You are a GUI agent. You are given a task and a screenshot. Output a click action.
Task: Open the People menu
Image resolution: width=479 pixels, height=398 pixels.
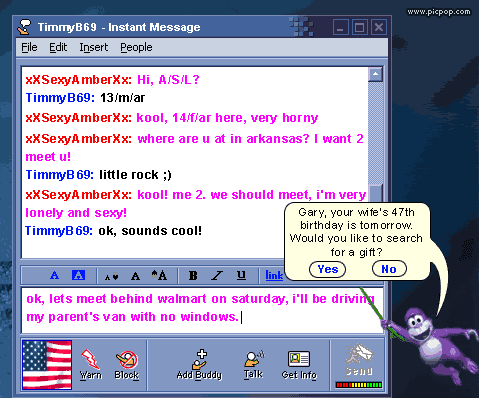[136, 47]
